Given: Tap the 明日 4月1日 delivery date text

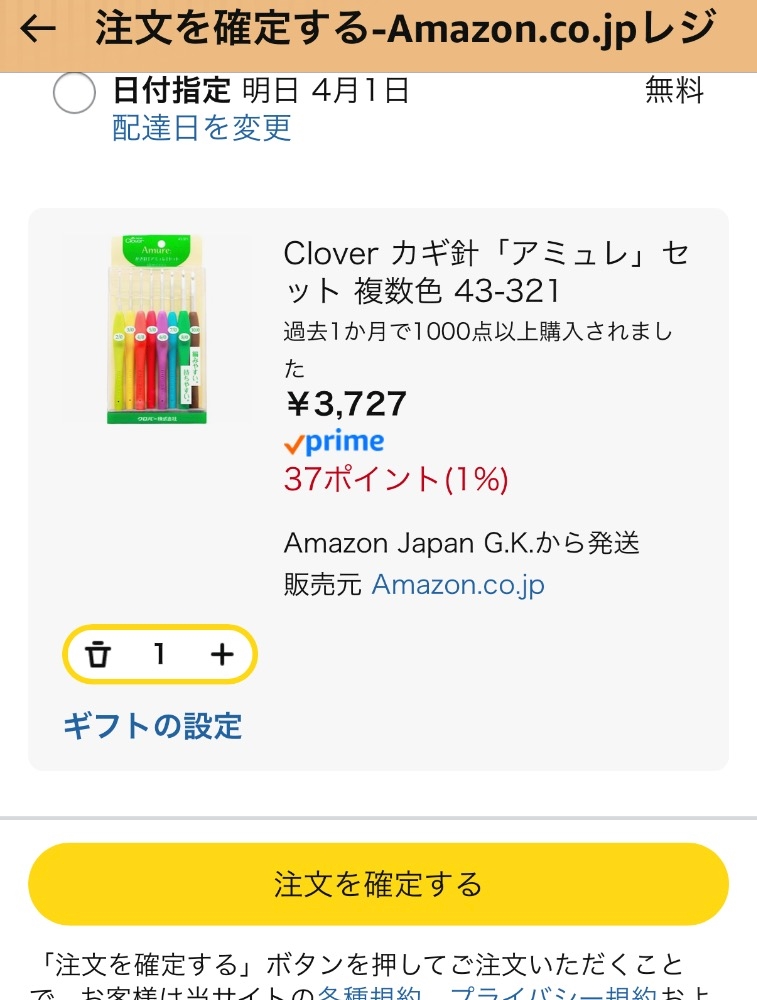Looking at the screenshot, I should 325,91.
